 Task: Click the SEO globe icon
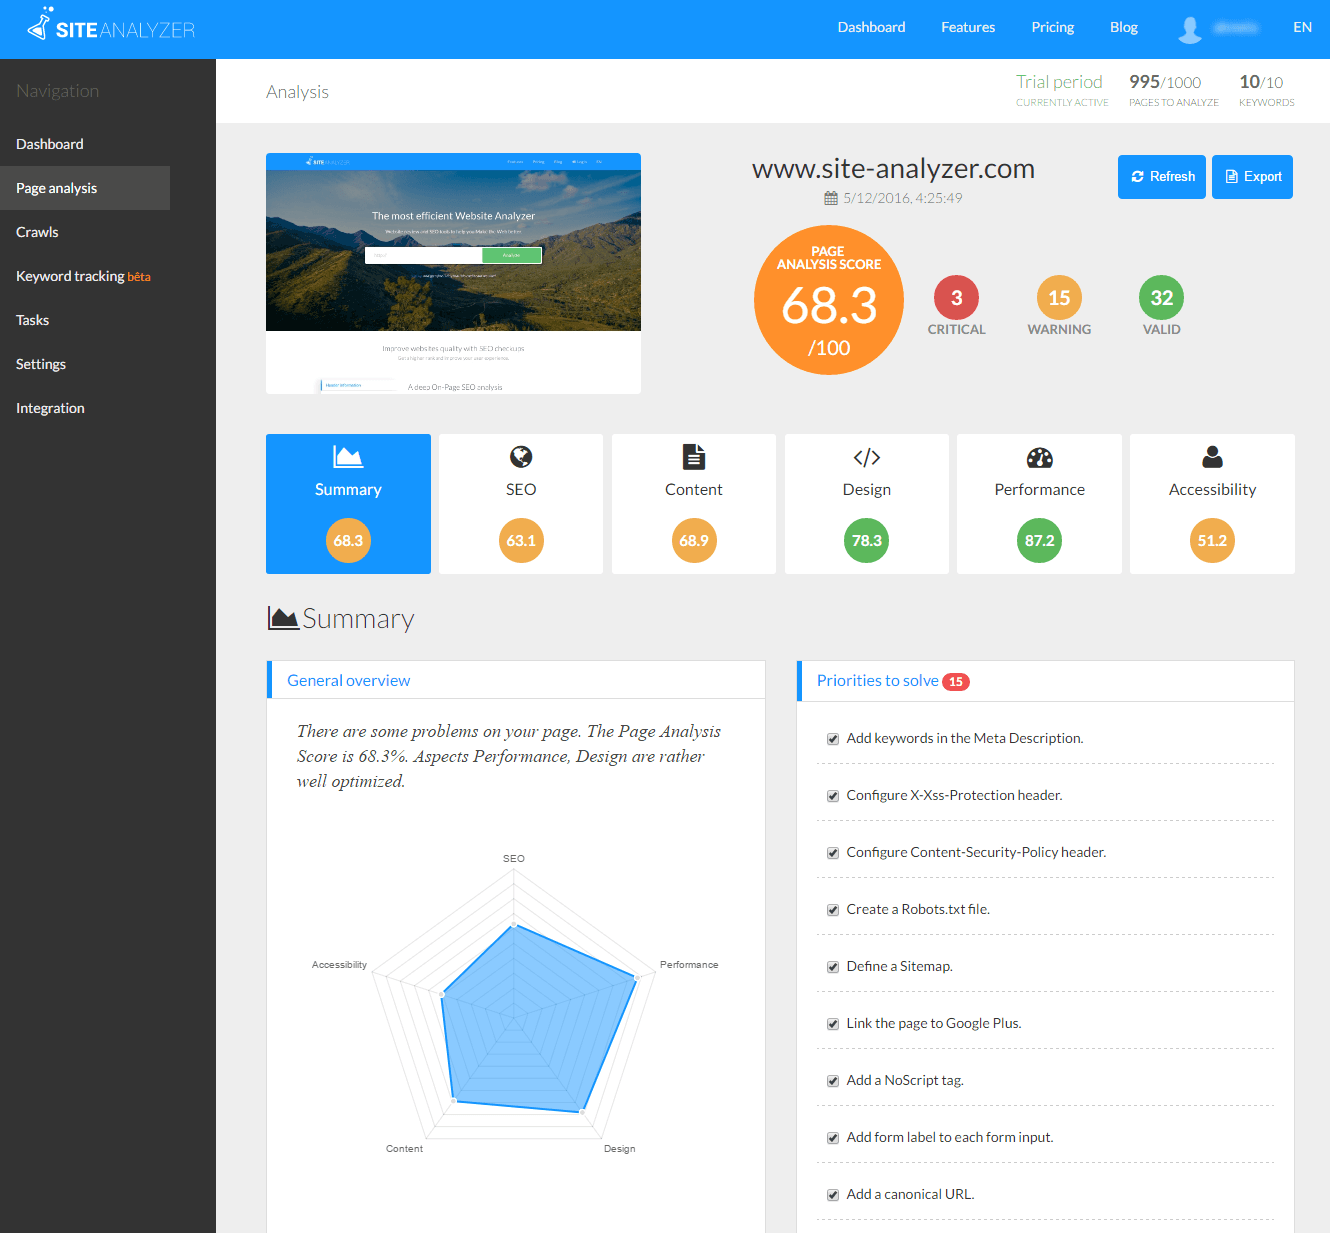pyautogui.click(x=521, y=457)
